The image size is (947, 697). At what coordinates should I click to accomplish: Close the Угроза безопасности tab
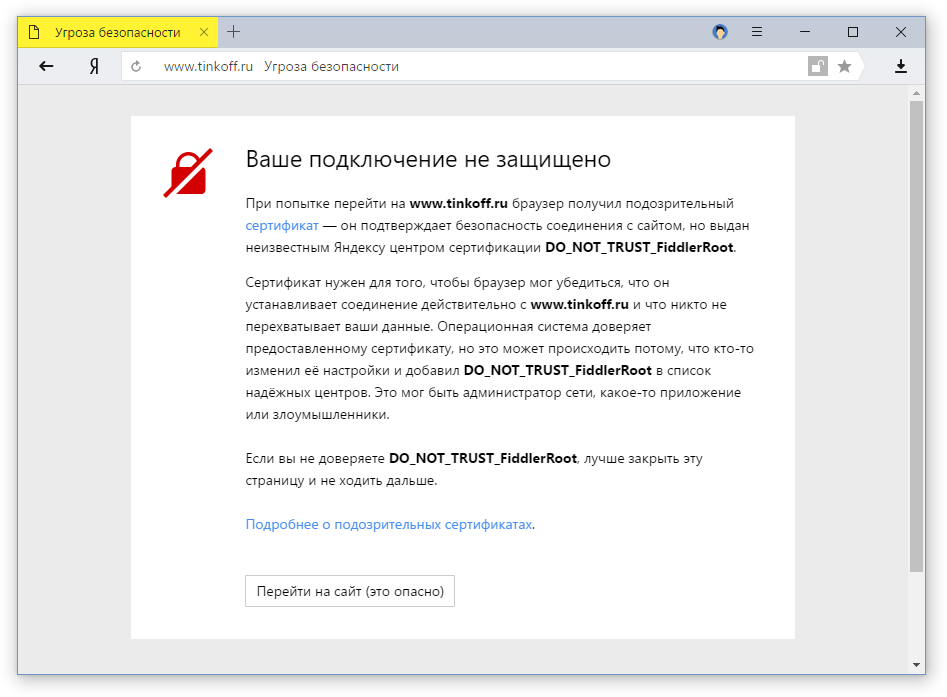[x=204, y=32]
